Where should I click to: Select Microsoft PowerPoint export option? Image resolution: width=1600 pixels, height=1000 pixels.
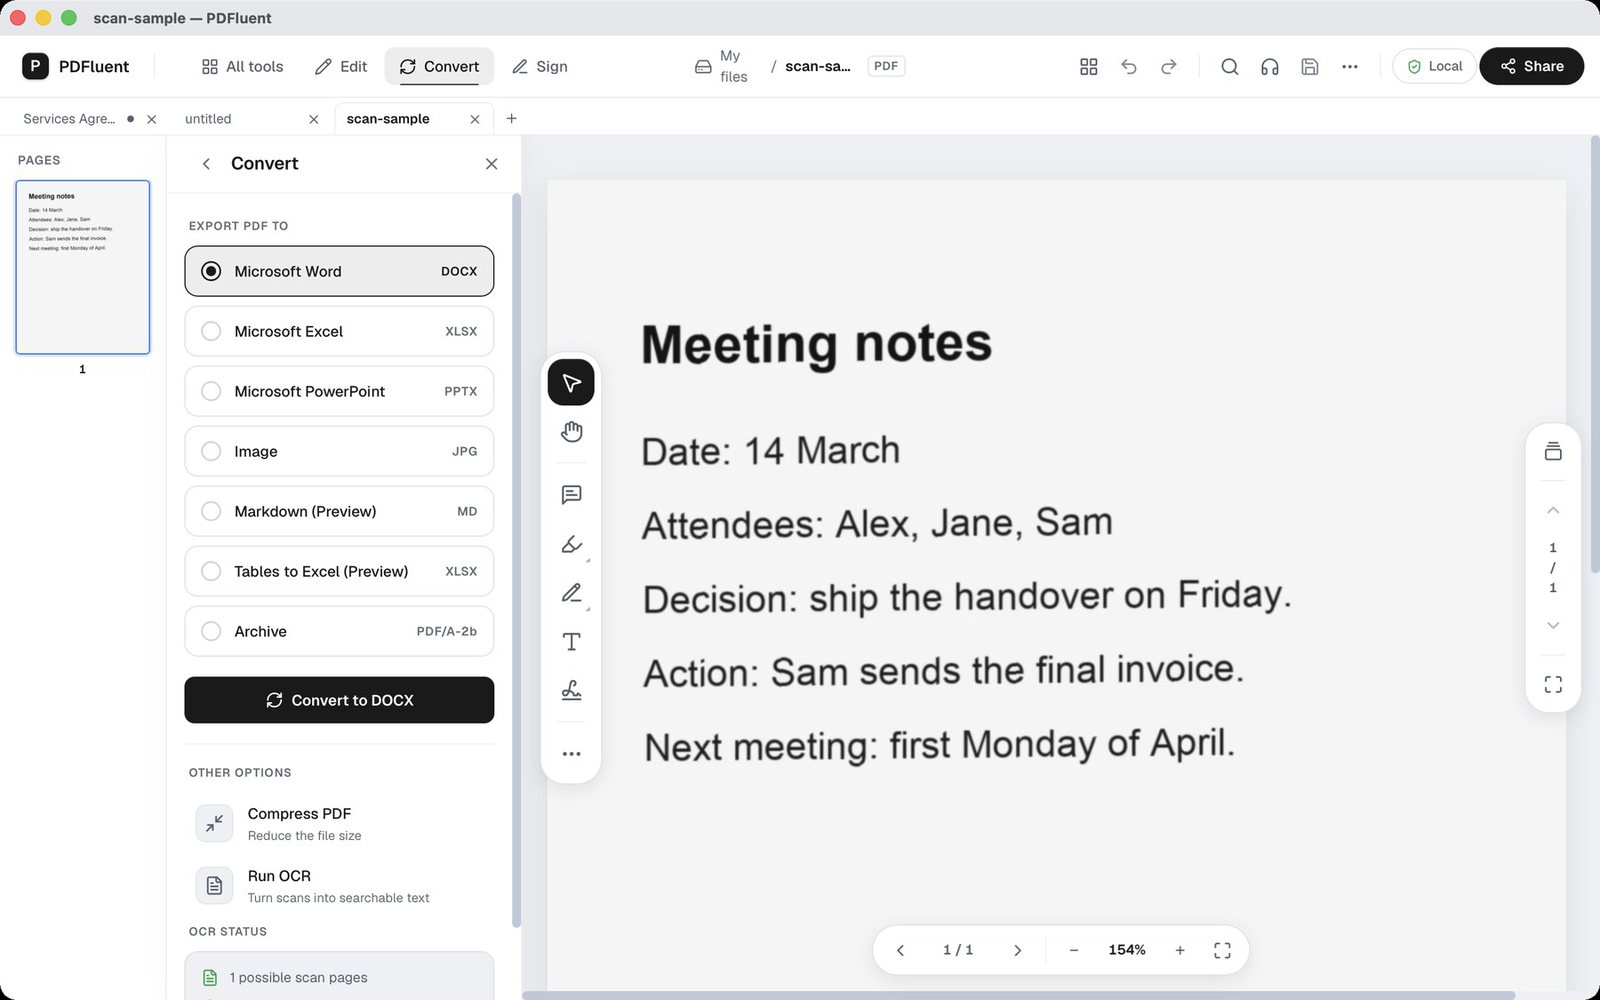click(339, 391)
